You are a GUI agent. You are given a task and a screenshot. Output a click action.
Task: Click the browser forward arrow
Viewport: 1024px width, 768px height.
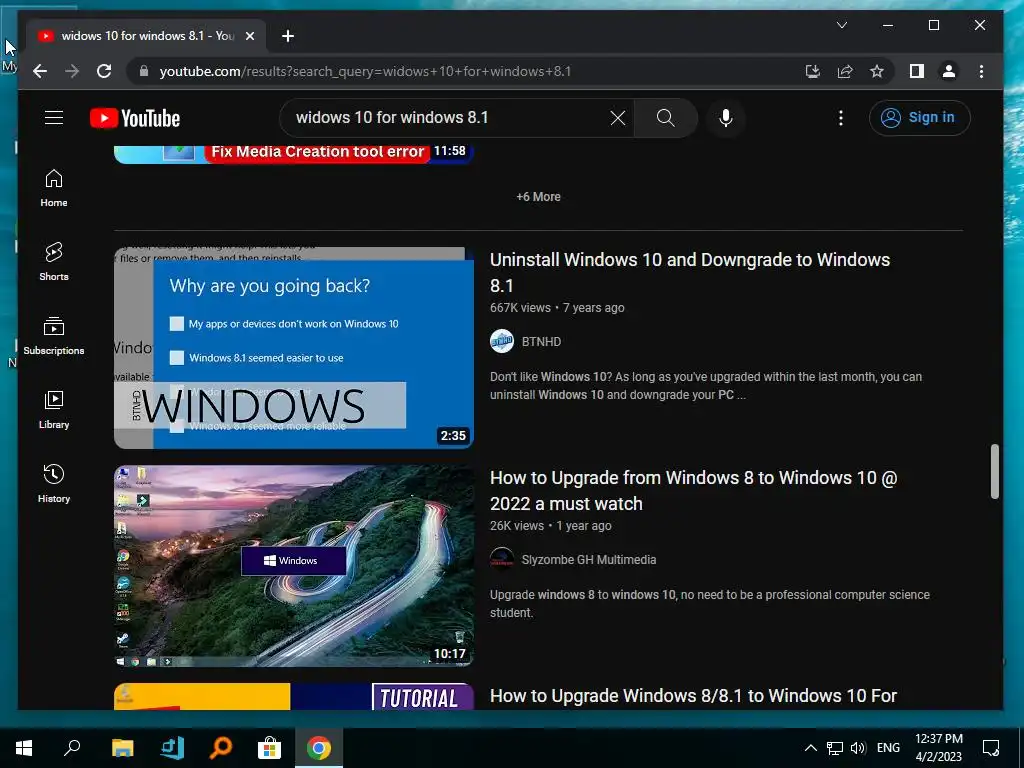pyautogui.click(x=72, y=71)
